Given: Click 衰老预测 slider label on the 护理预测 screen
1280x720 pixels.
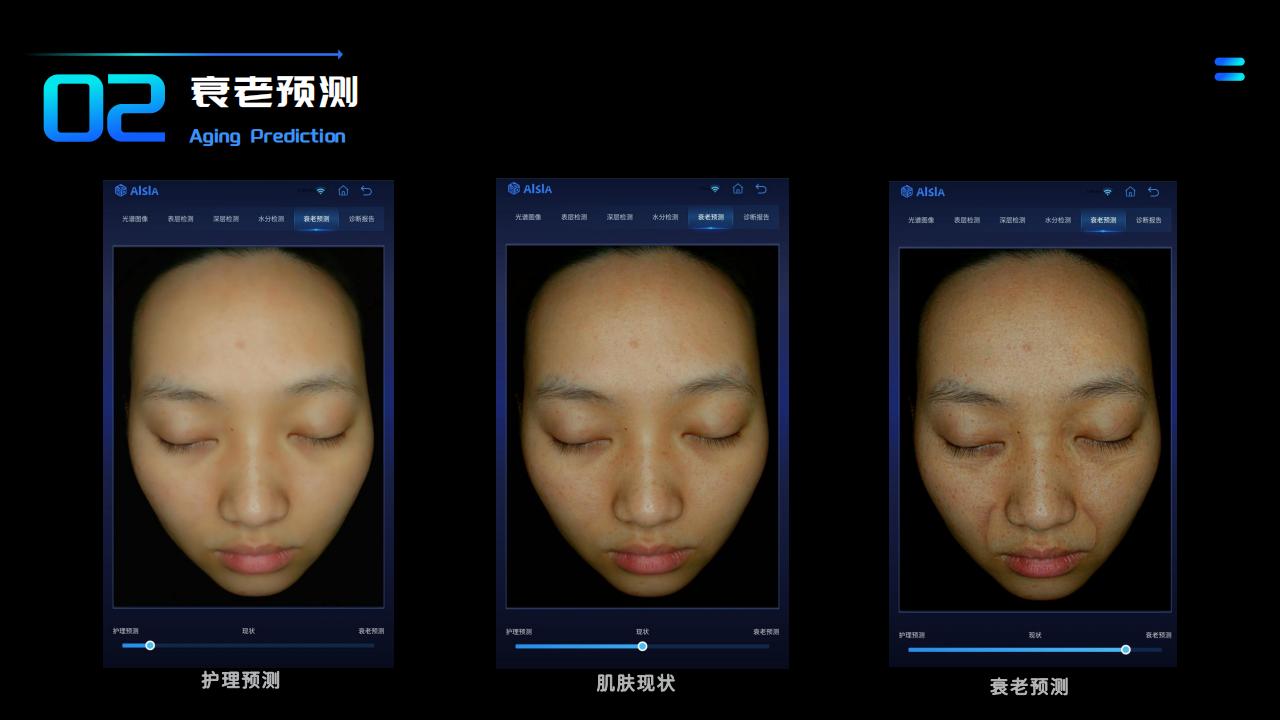Looking at the screenshot, I should coord(371,631).
